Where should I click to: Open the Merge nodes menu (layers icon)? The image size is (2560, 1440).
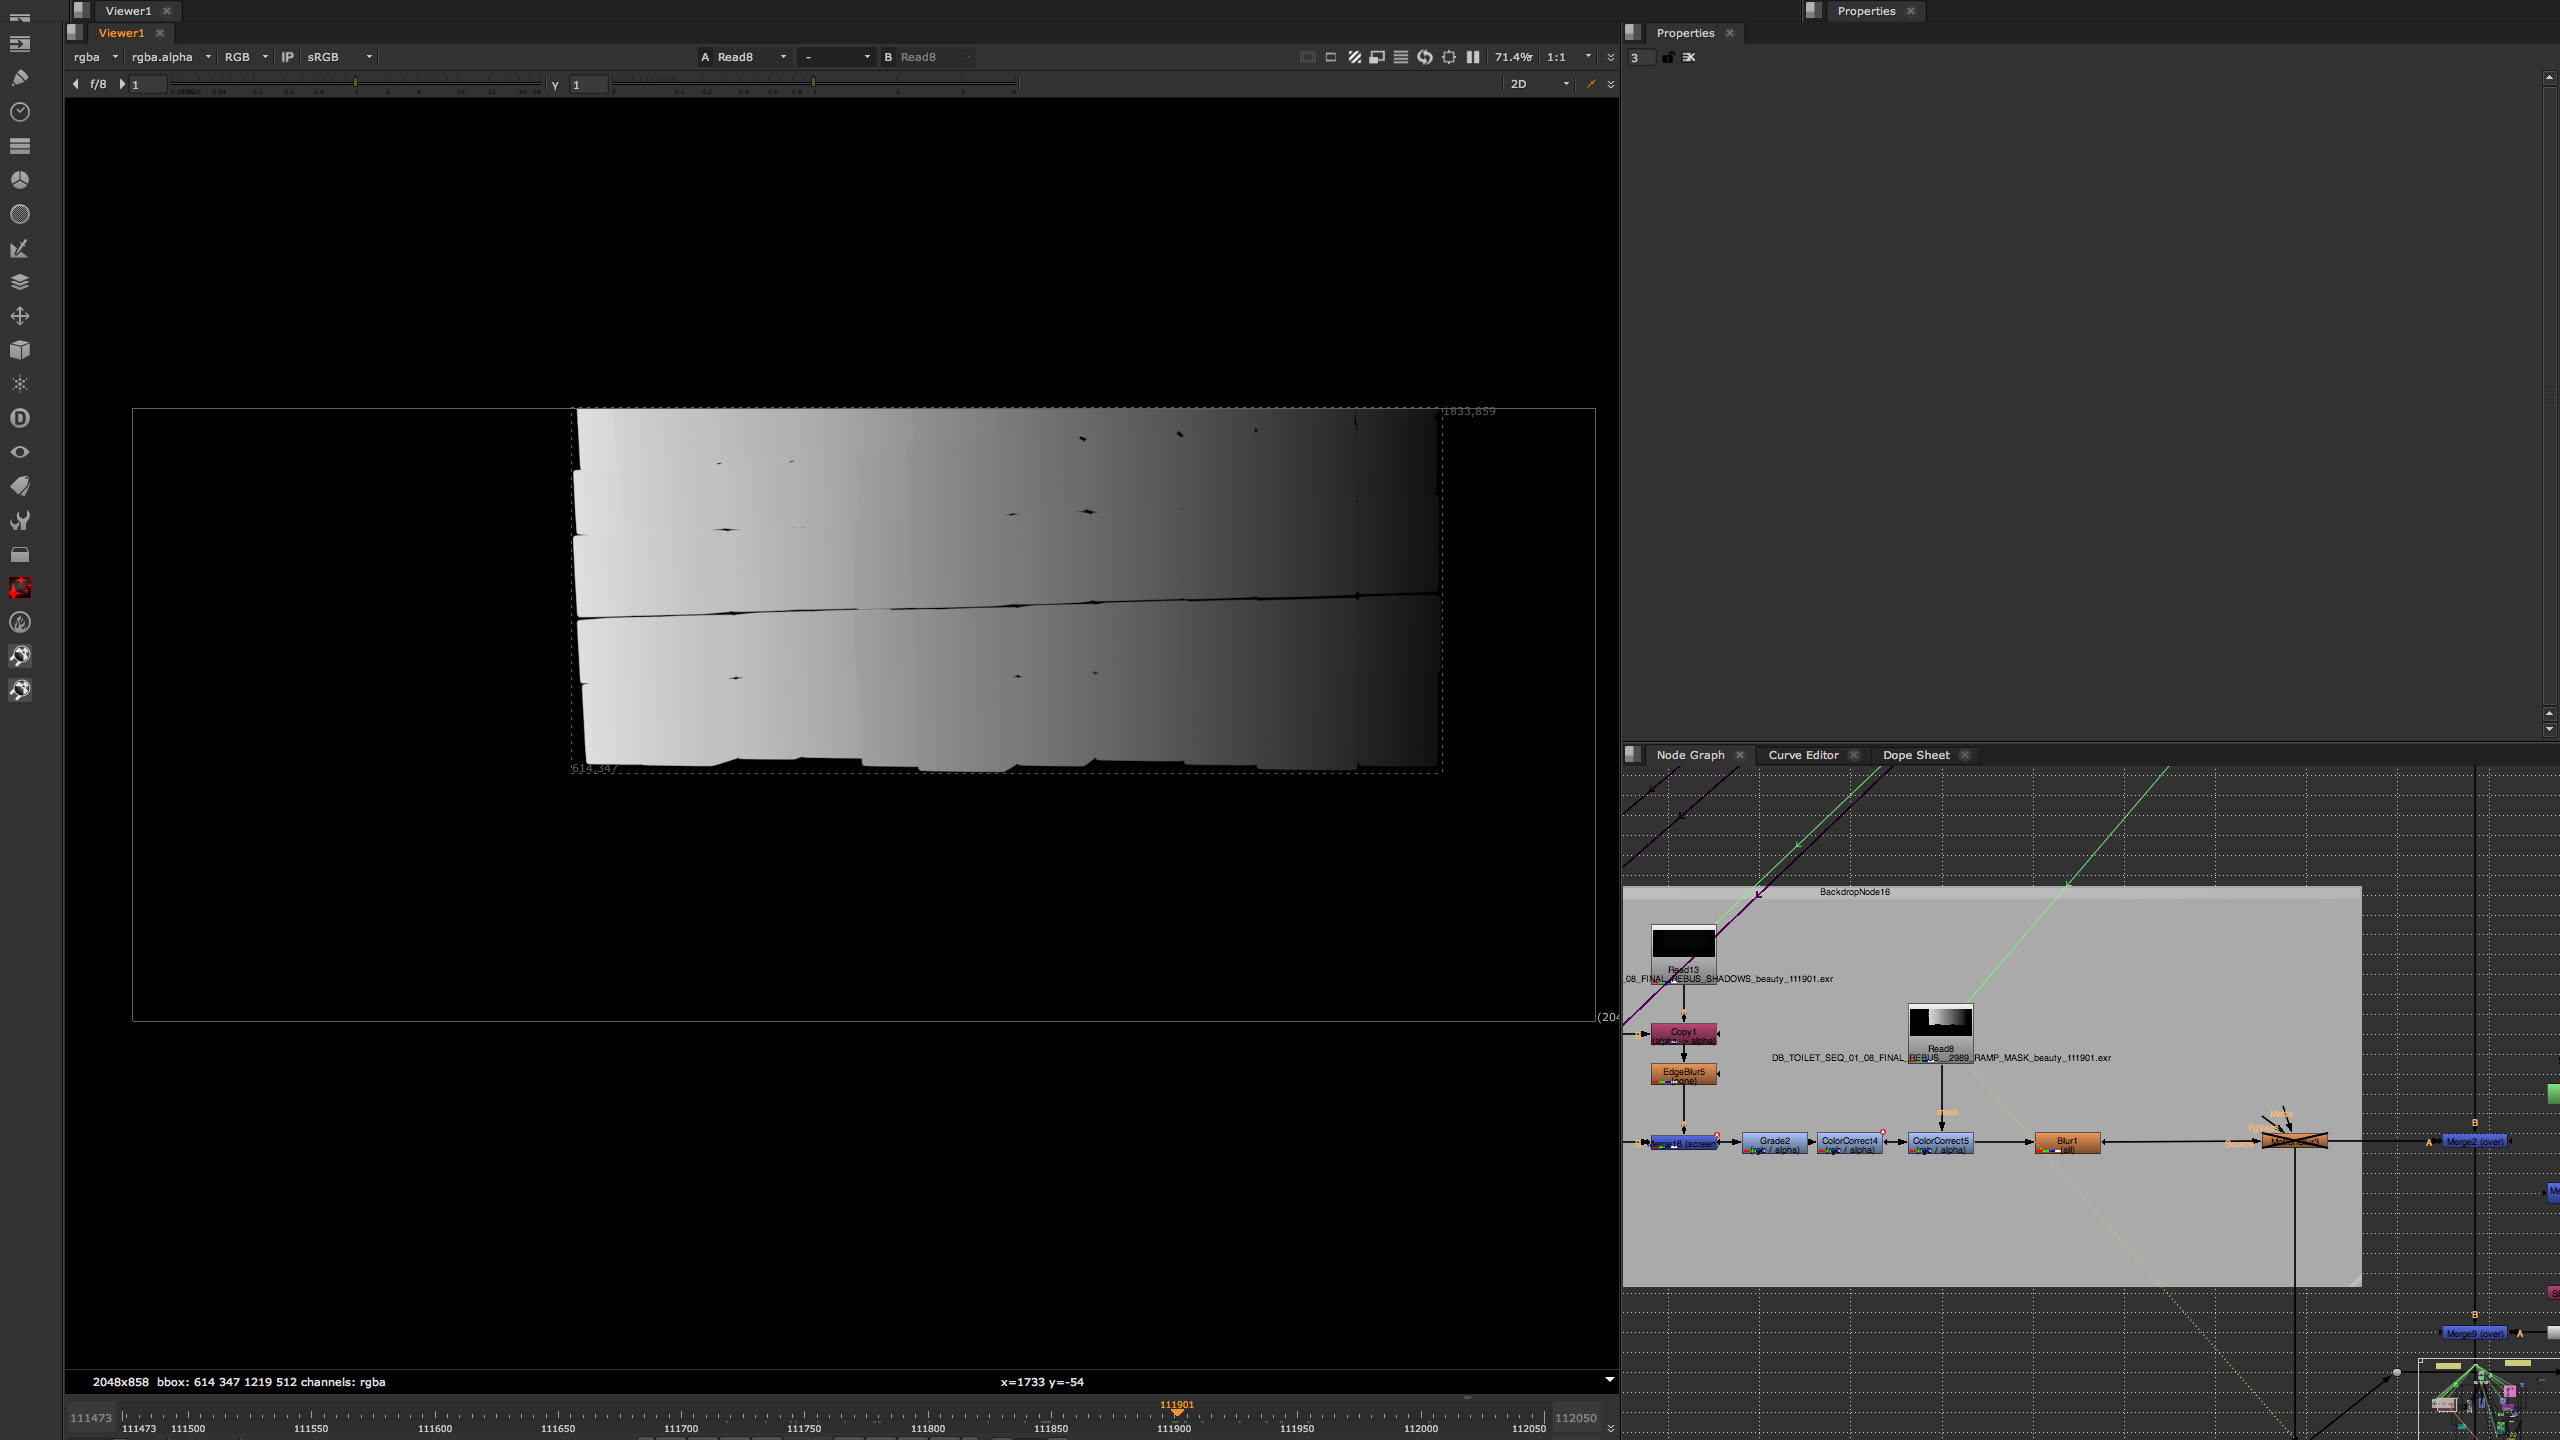(19, 282)
